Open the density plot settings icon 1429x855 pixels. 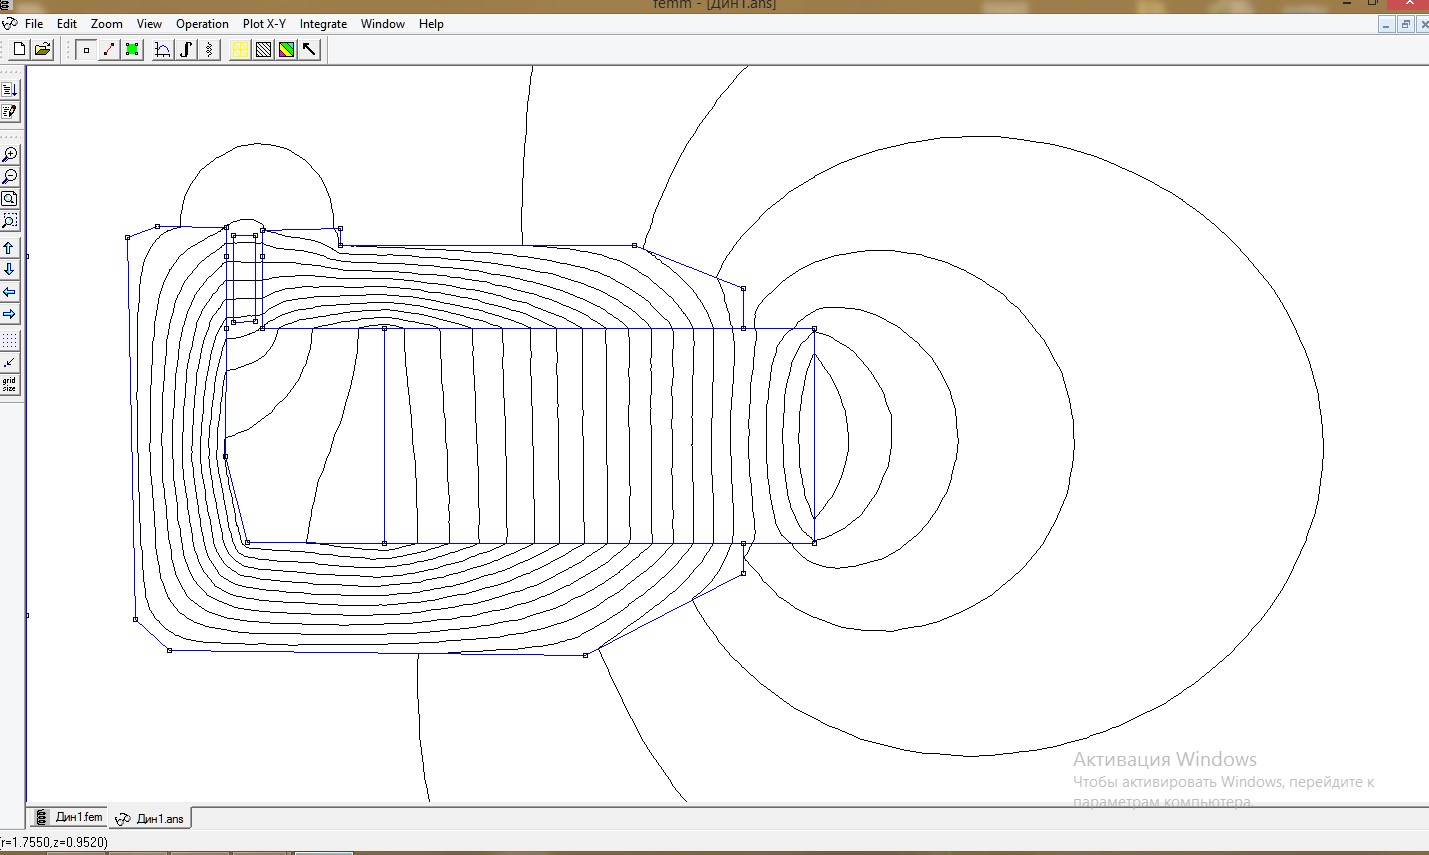click(287, 49)
